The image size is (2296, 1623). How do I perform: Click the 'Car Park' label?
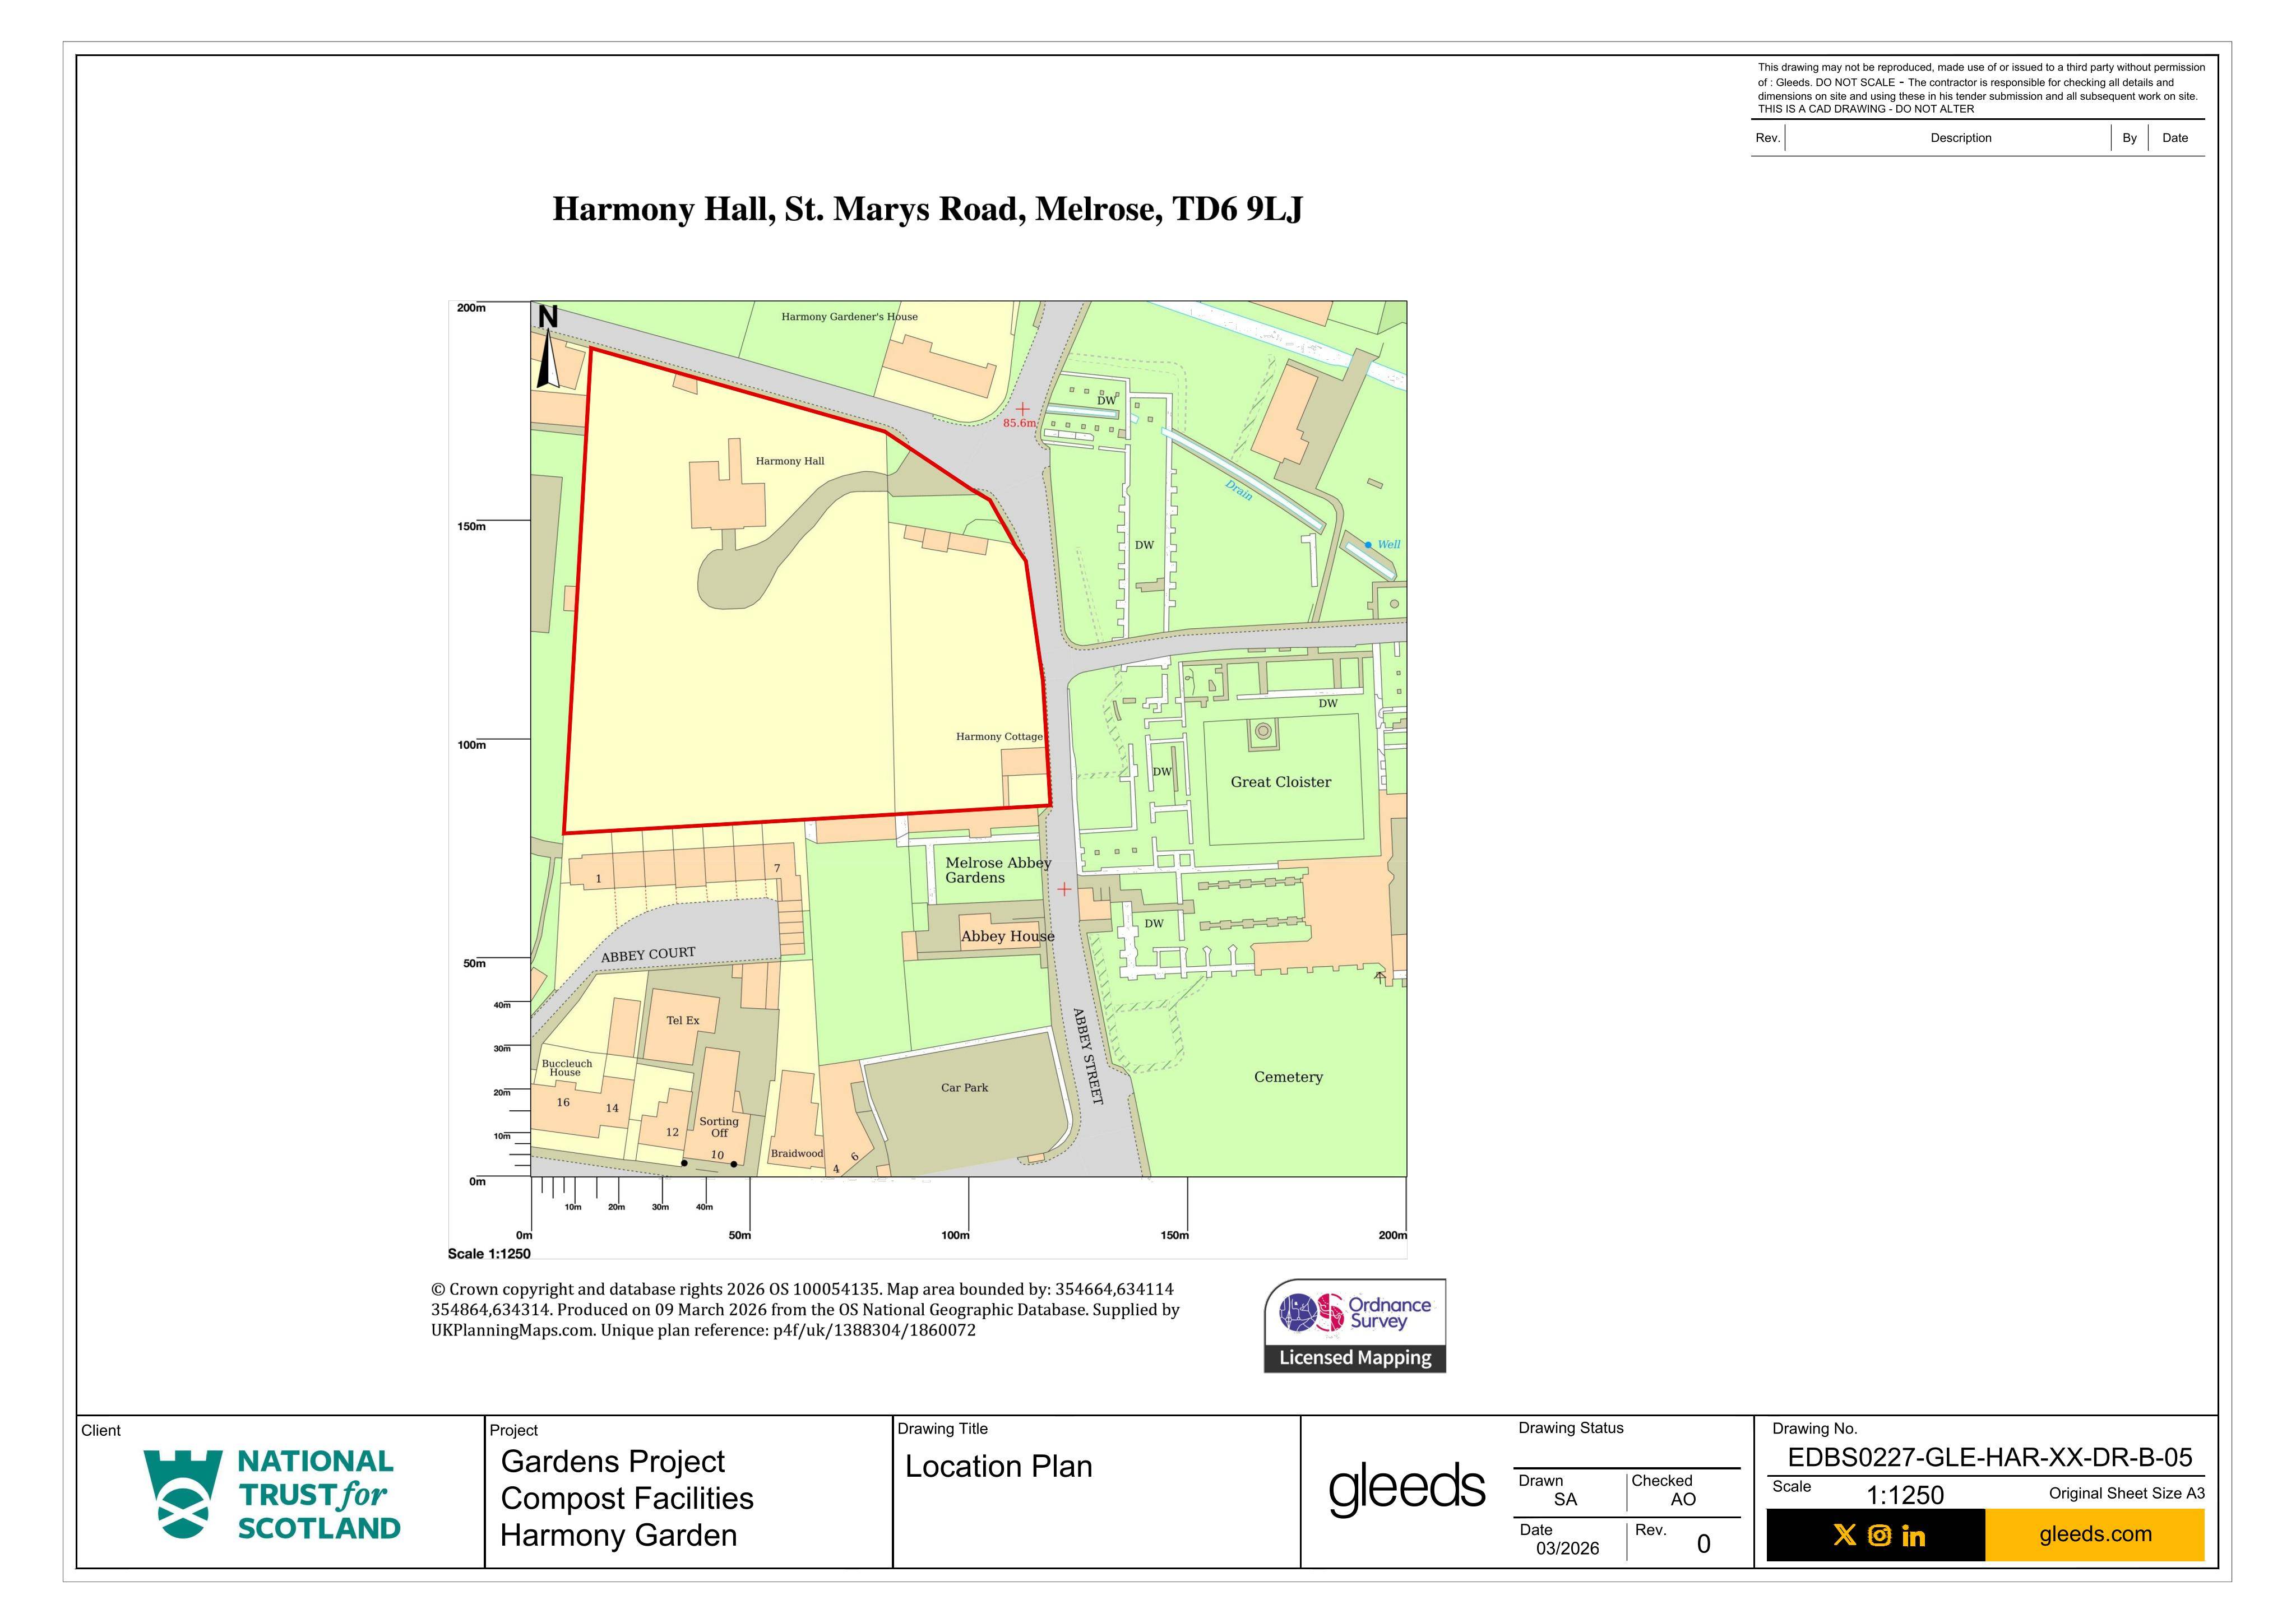964,1088
